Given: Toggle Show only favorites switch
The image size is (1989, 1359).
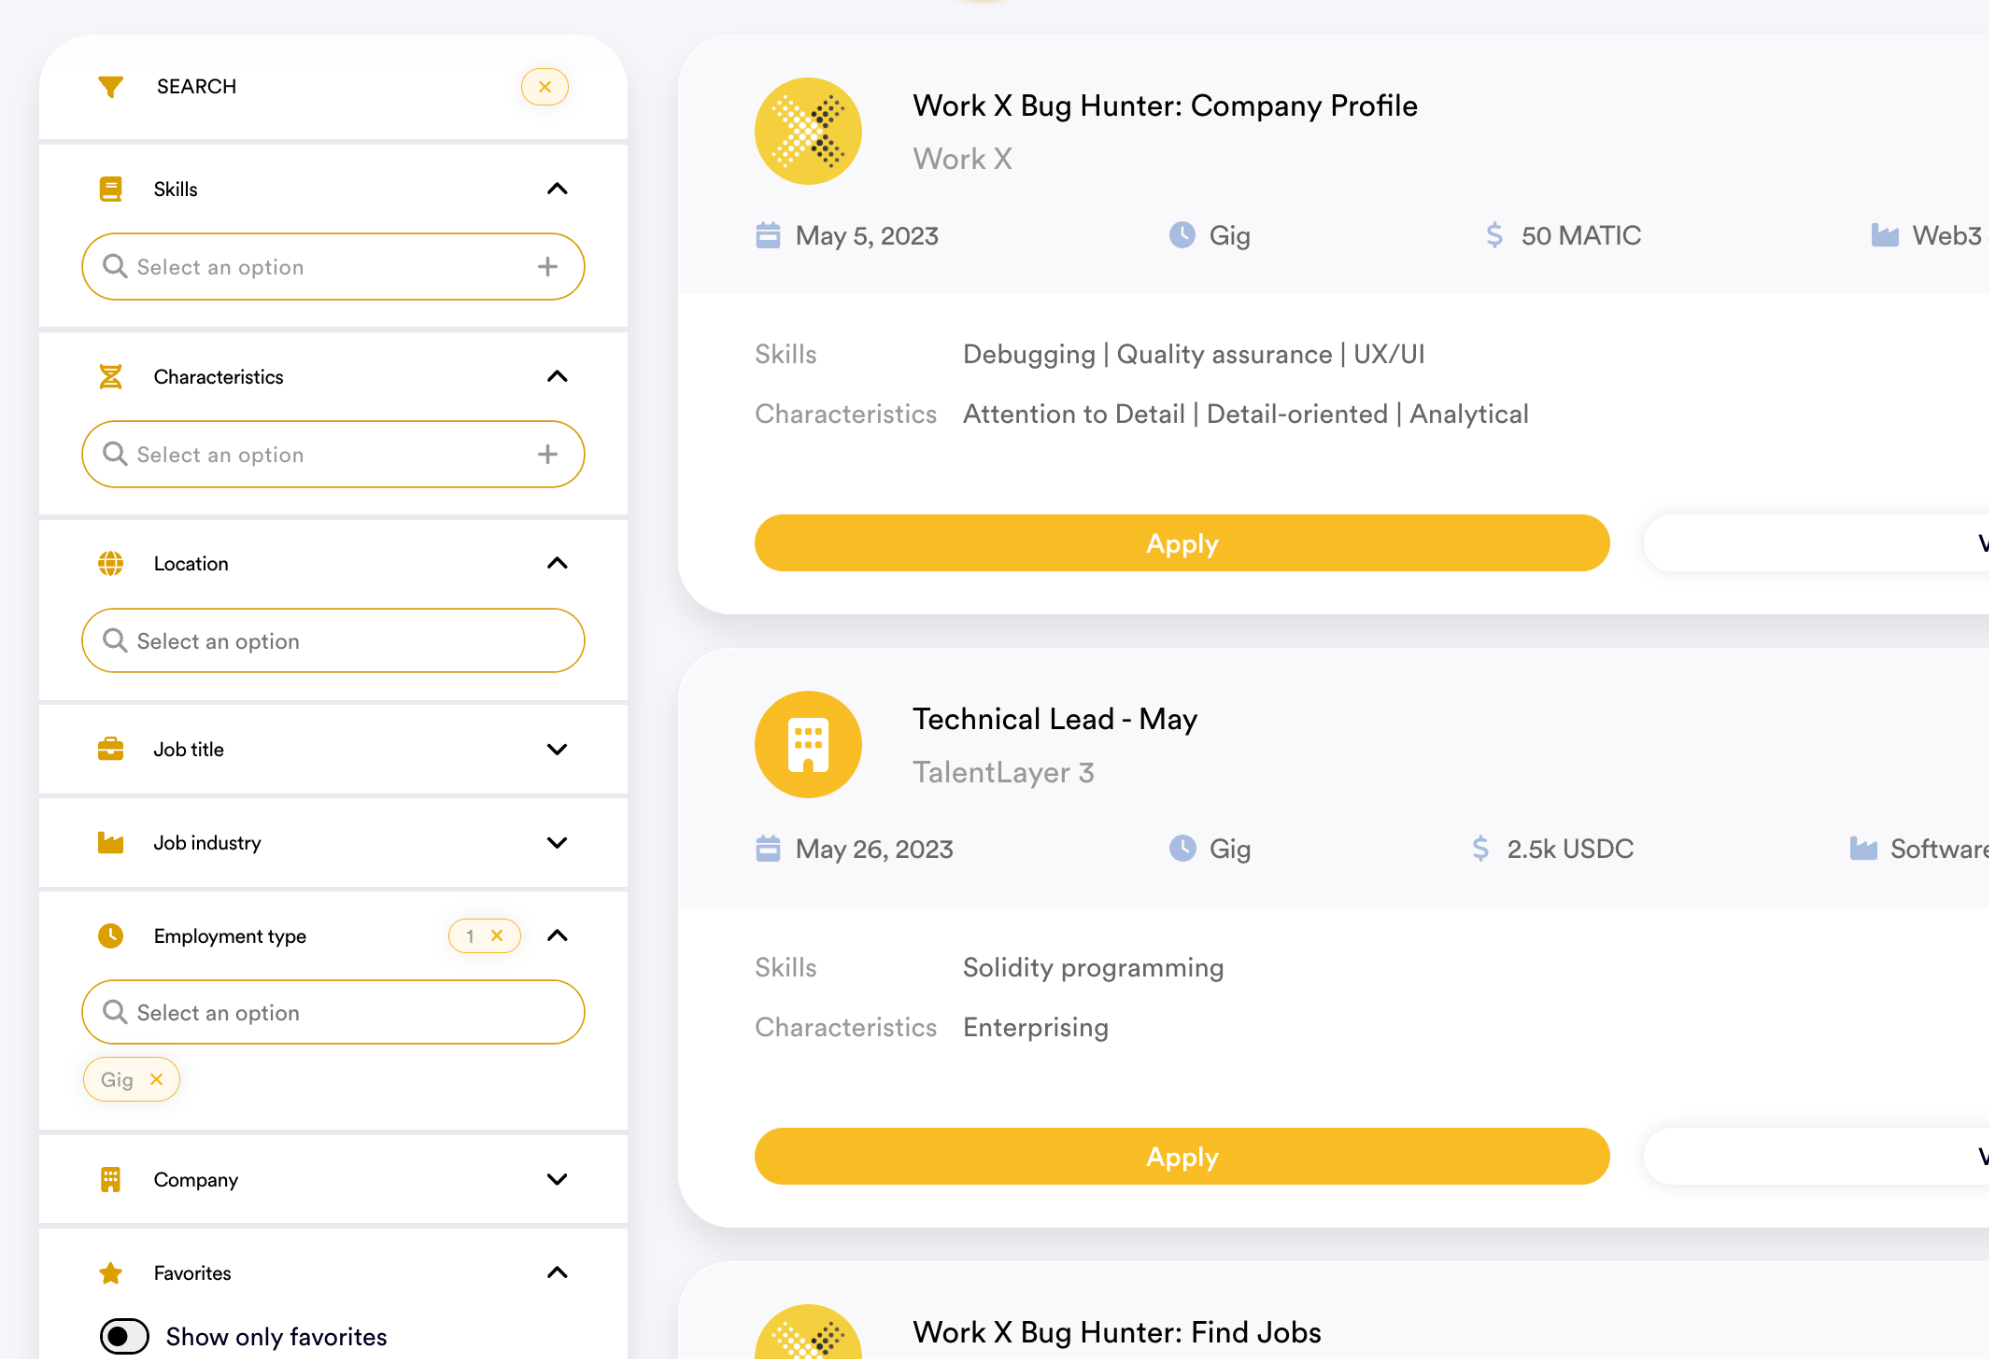Looking at the screenshot, I should coord(124,1336).
